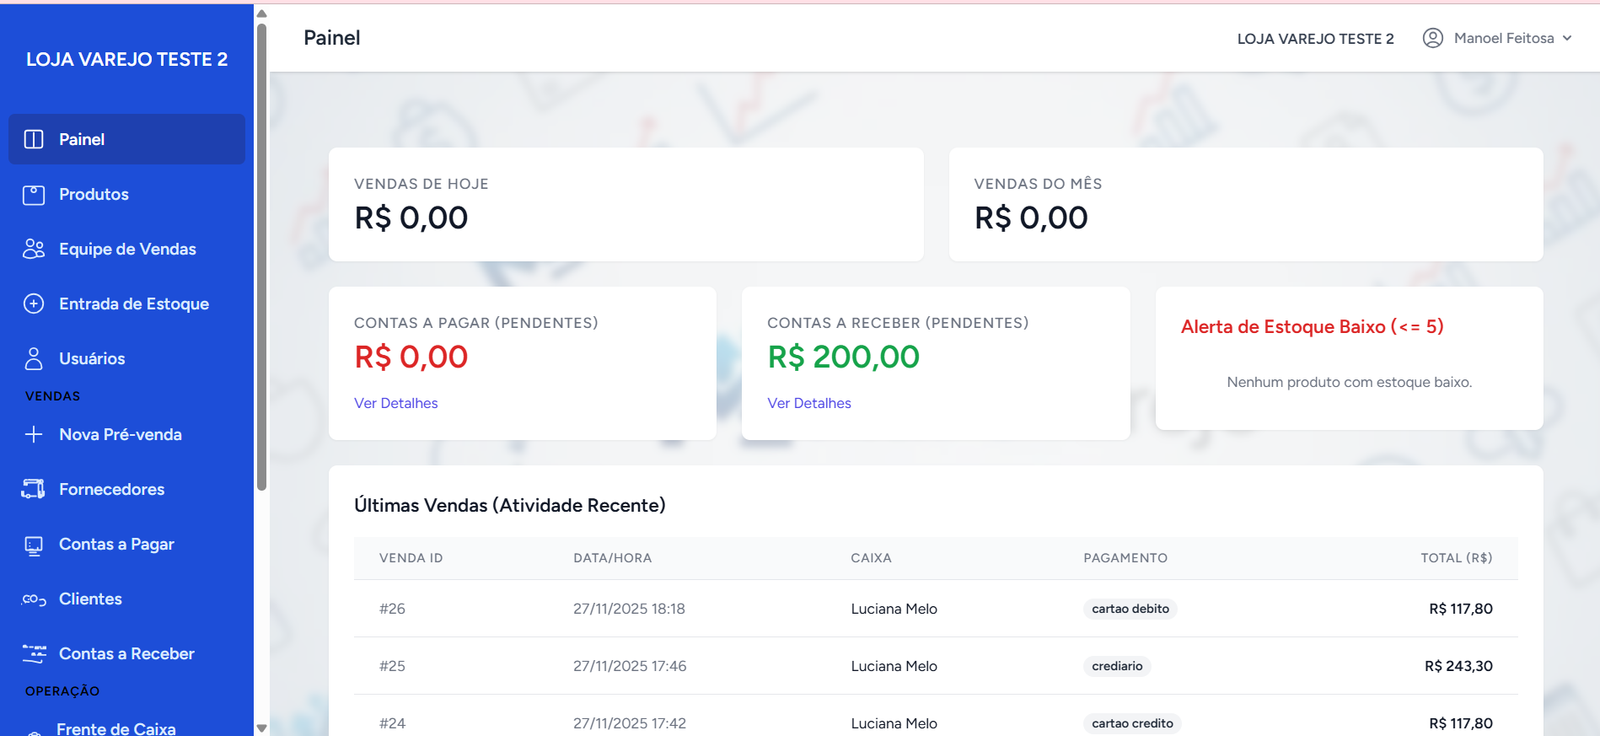Click the Contas a Receber icon
This screenshot has width=1600, height=736.
(x=34, y=654)
